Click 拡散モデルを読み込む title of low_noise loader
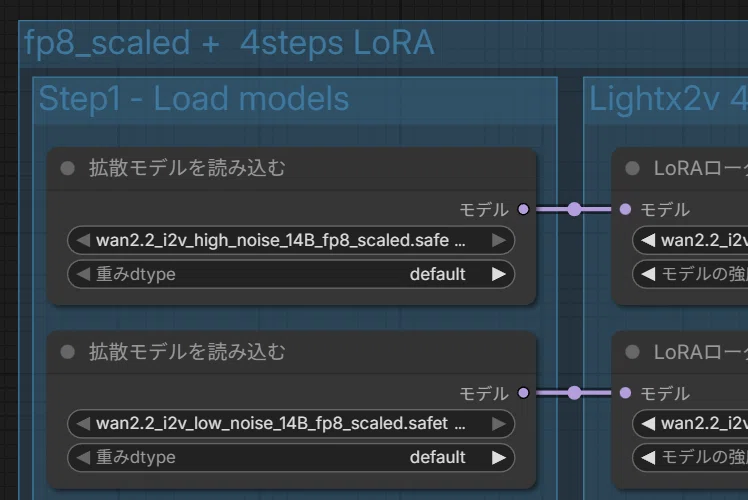The image size is (748, 500). (x=187, y=352)
